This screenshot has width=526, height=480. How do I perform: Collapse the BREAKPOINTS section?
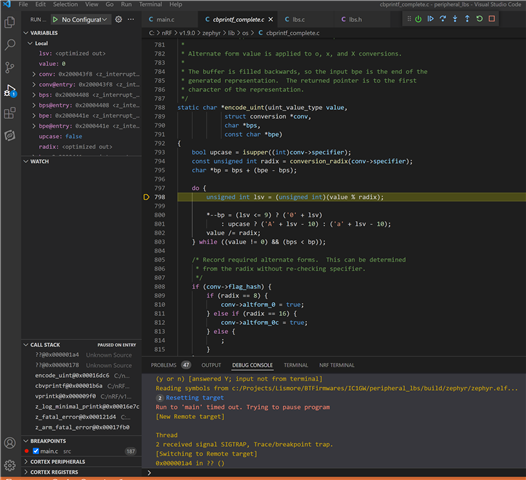(26, 441)
